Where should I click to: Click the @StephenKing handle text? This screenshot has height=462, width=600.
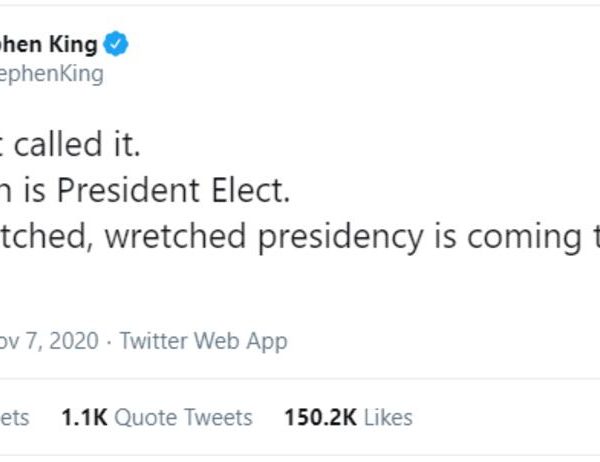51,74
